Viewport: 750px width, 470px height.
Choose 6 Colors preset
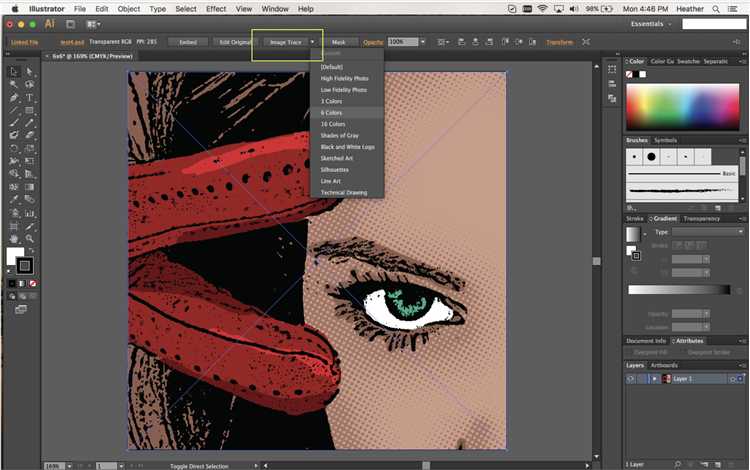347,113
